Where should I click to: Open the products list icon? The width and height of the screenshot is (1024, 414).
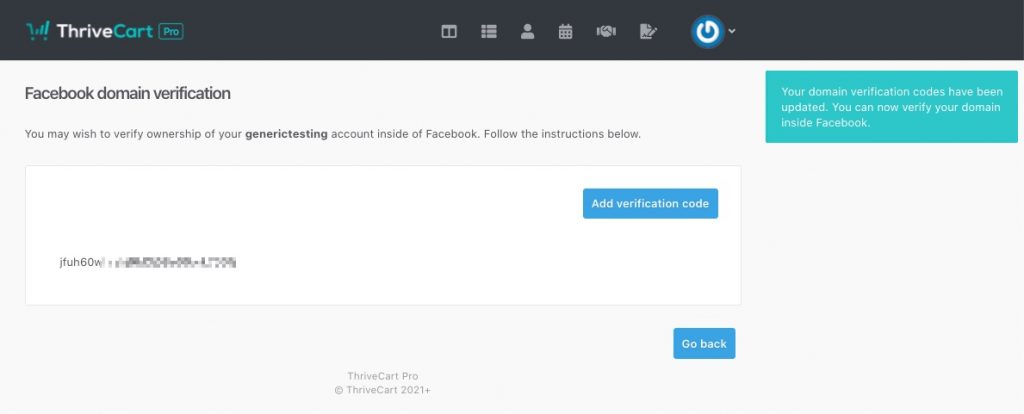tap(488, 31)
